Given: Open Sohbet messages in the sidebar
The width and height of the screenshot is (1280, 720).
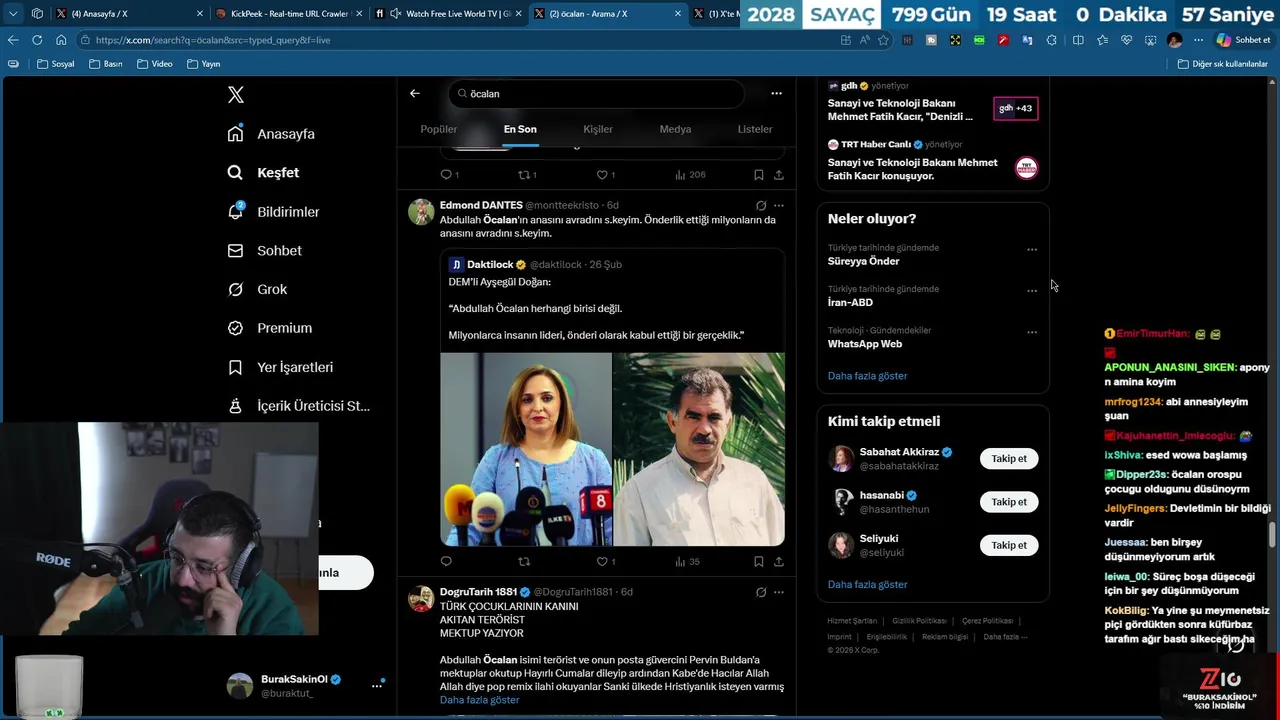Looking at the screenshot, I should pos(264,251).
